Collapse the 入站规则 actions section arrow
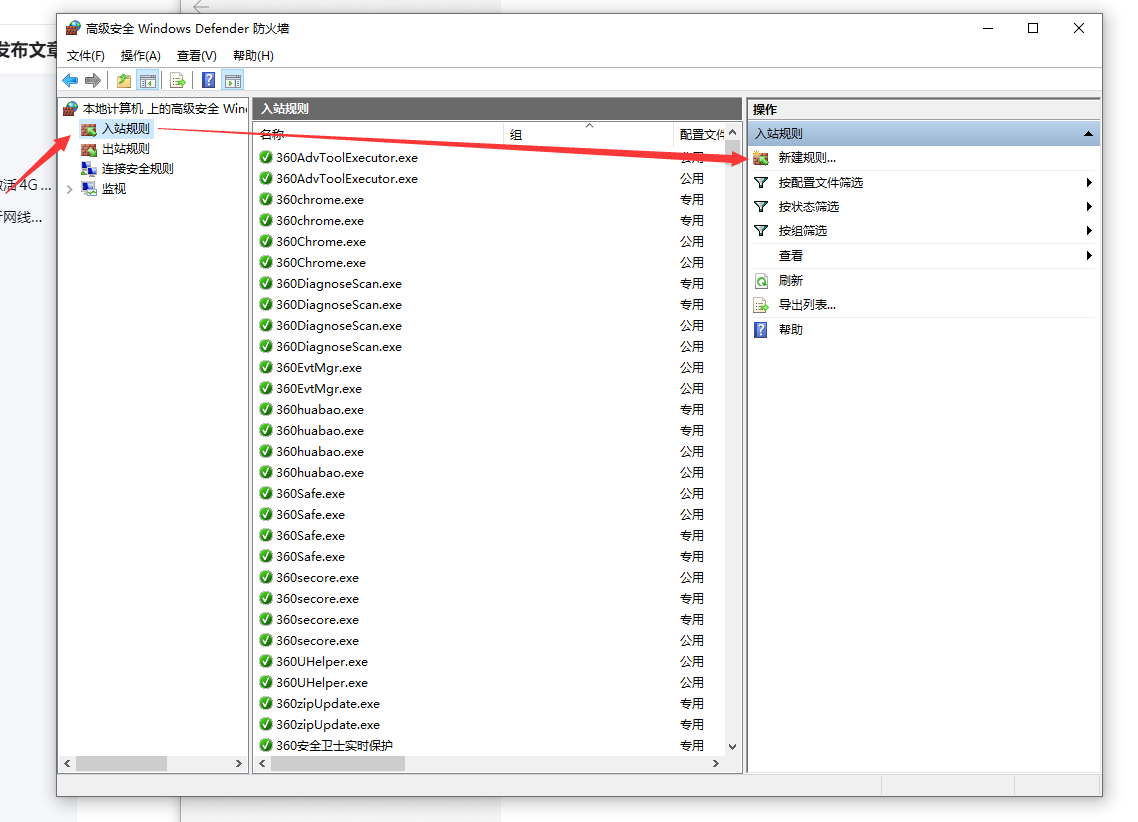Viewport: 1138px width, 822px height. (x=1088, y=133)
